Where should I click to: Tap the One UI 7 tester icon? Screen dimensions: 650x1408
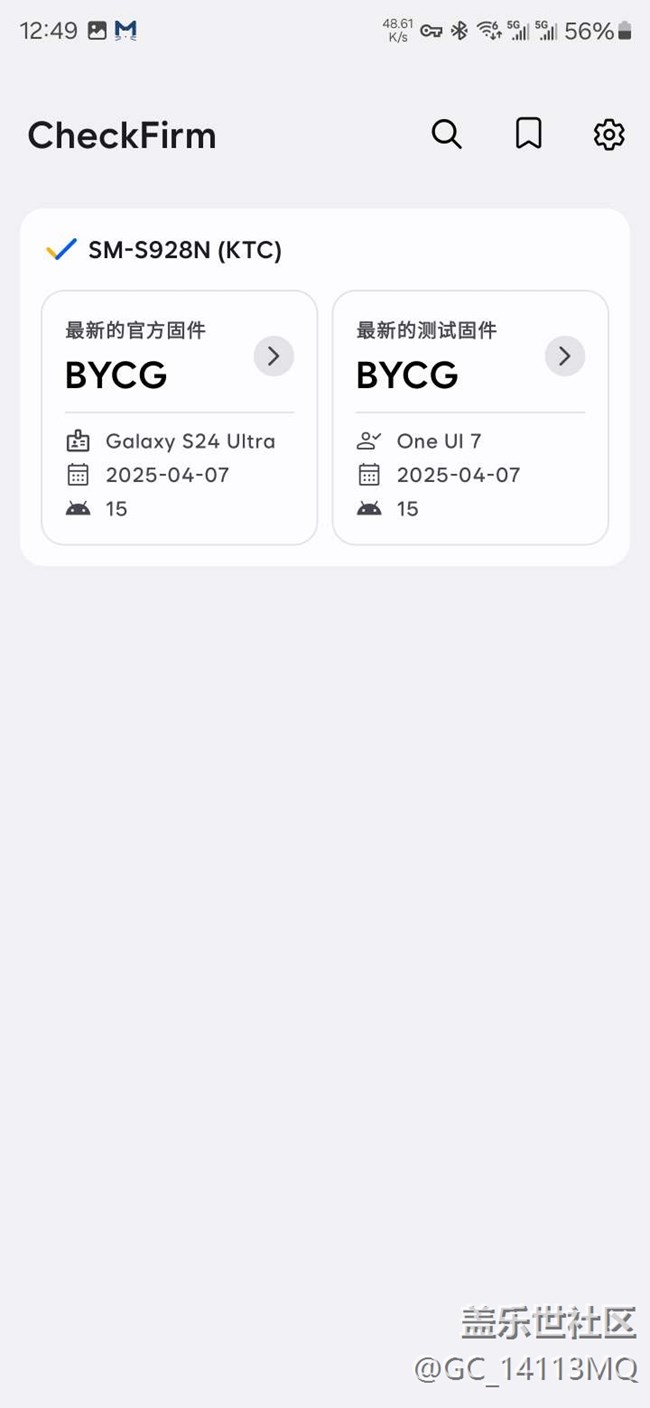pos(369,441)
